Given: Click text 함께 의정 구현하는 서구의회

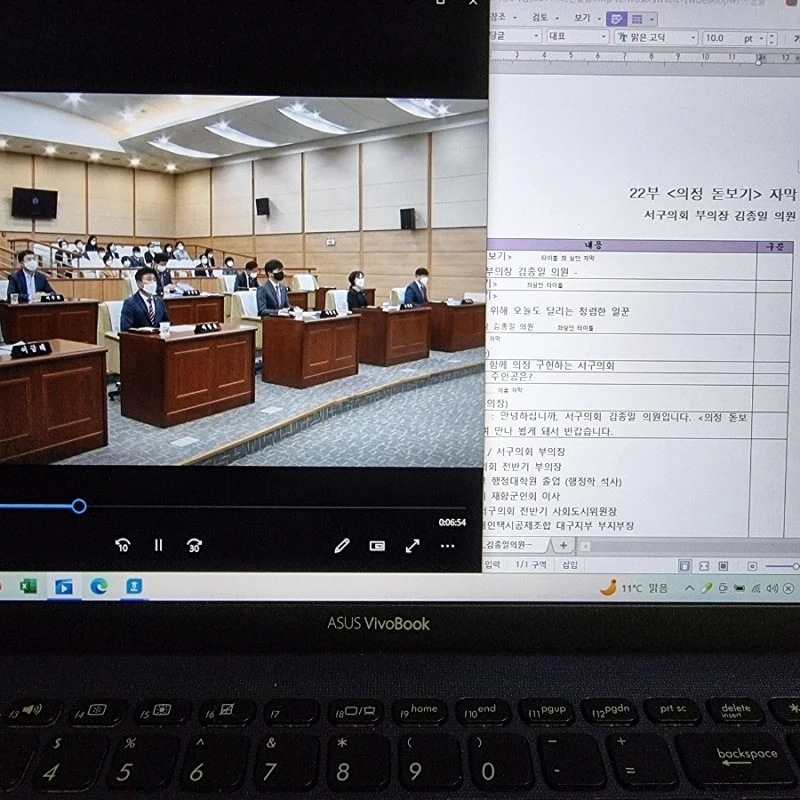Looking at the screenshot, I should tap(552, 365).
